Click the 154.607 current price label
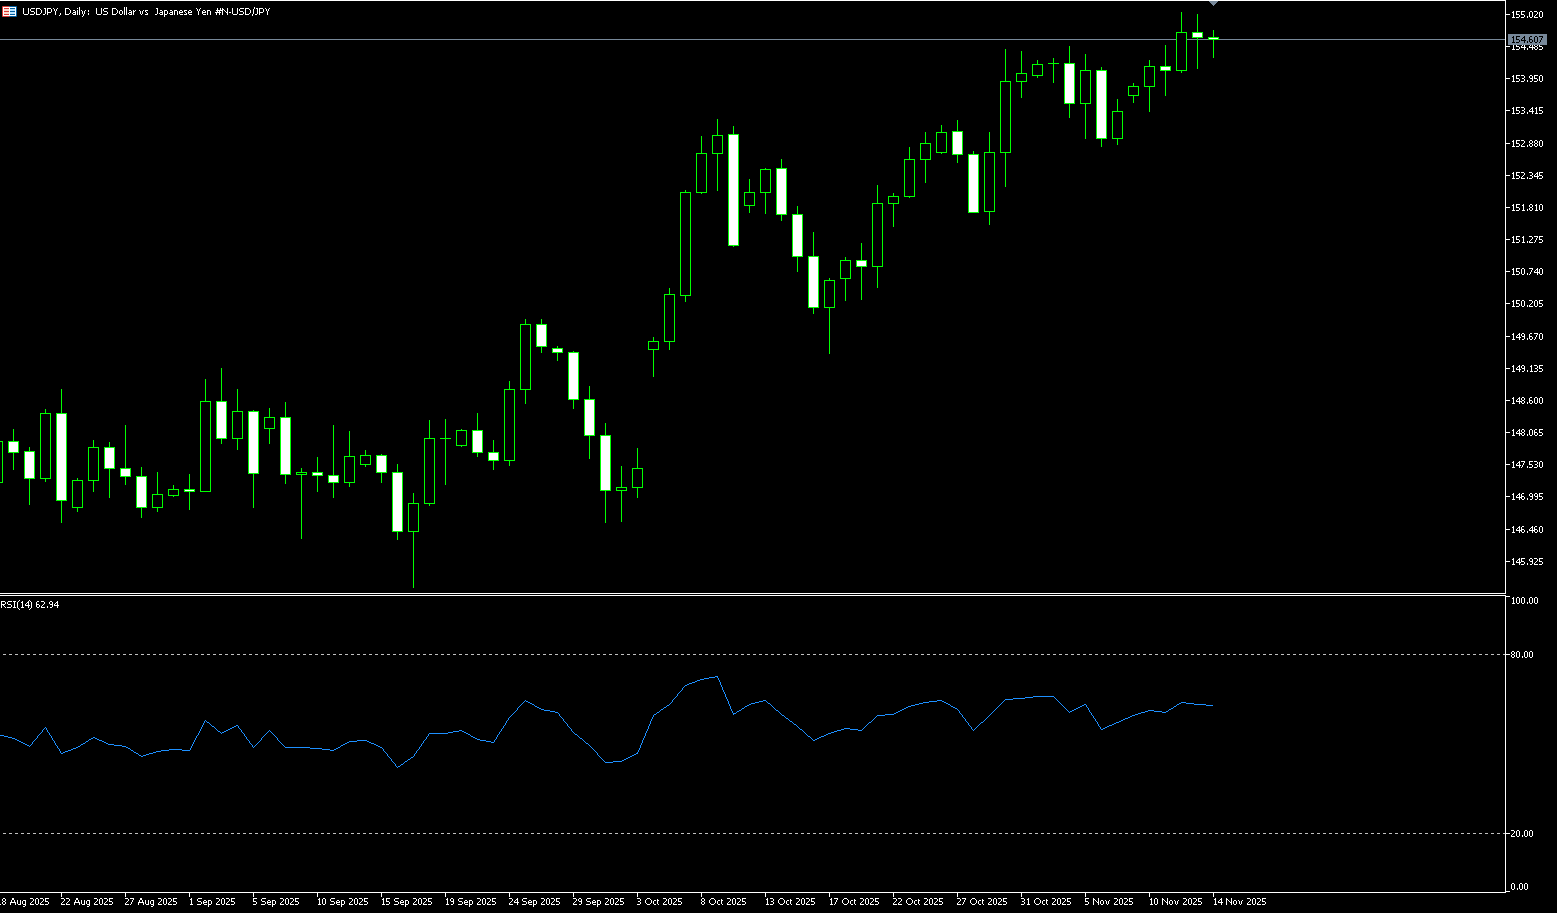1557x913 pixels. 1527,39
